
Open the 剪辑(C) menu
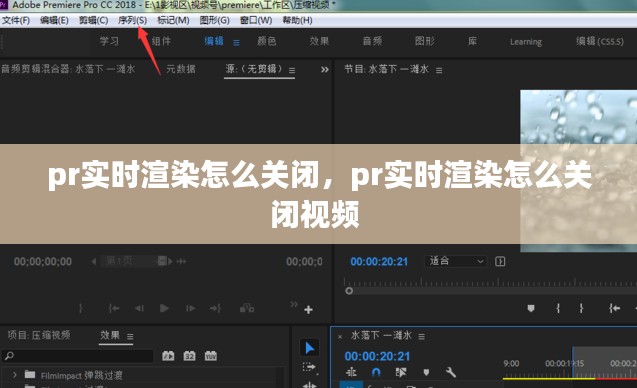click(93, 20)
